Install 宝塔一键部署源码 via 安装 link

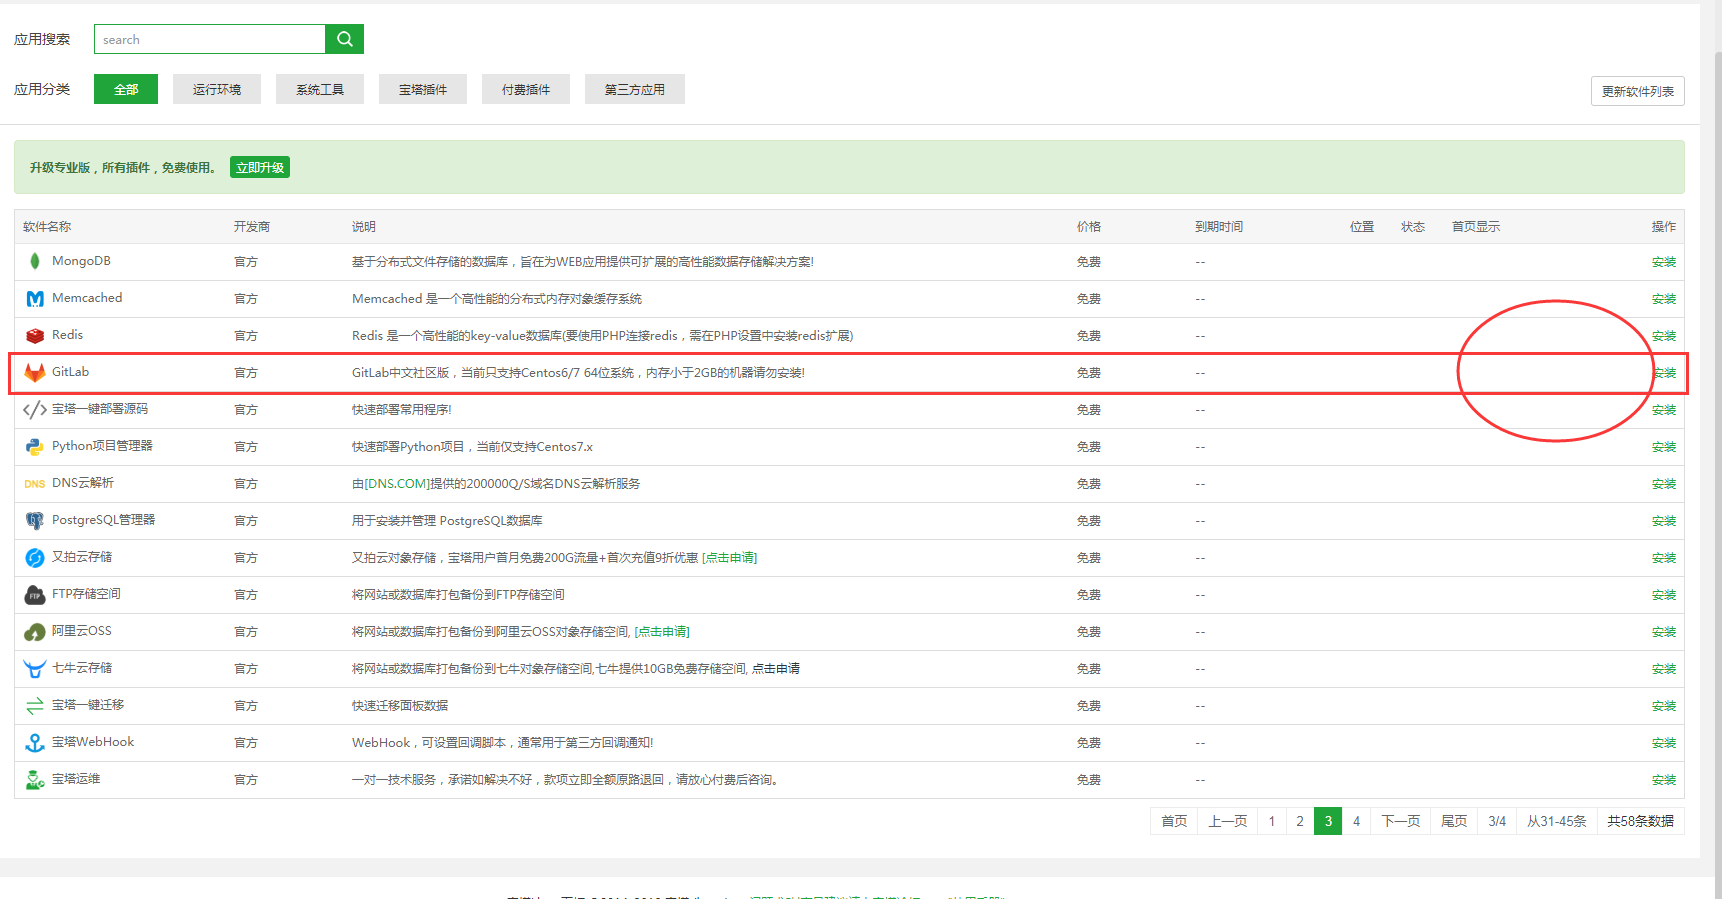tap(1664, 410)
